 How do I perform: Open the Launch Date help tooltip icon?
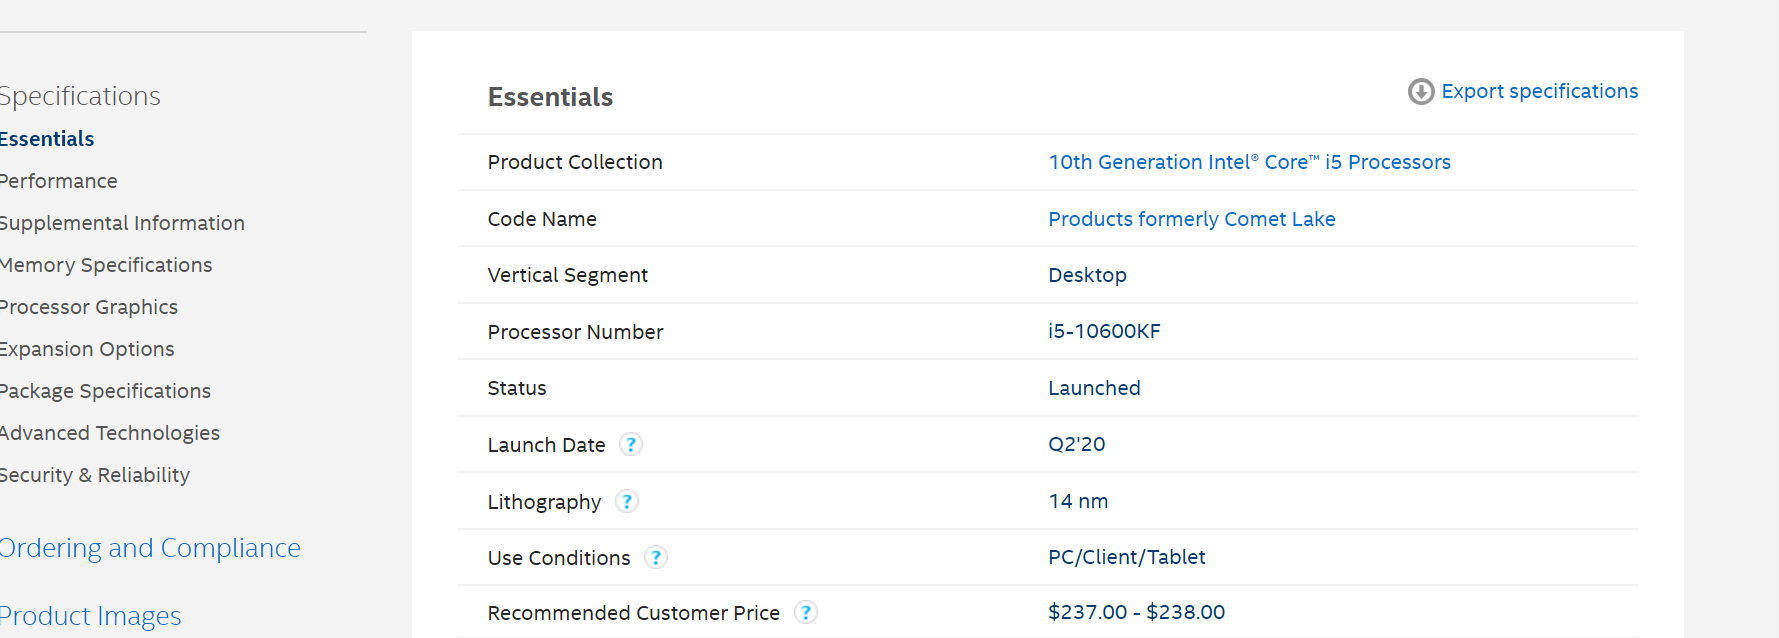pos(630,445)
